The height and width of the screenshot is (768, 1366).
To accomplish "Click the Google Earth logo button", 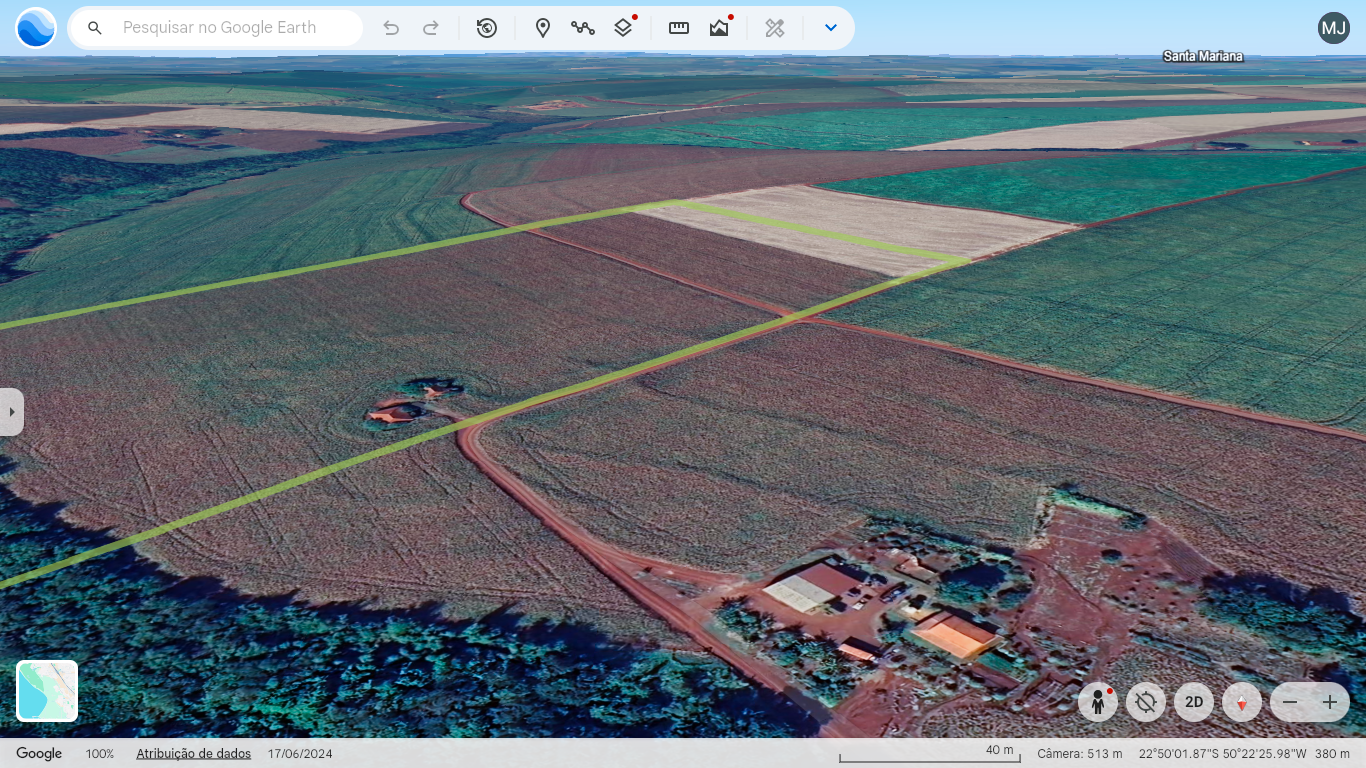I will click(x=36, y=28).
